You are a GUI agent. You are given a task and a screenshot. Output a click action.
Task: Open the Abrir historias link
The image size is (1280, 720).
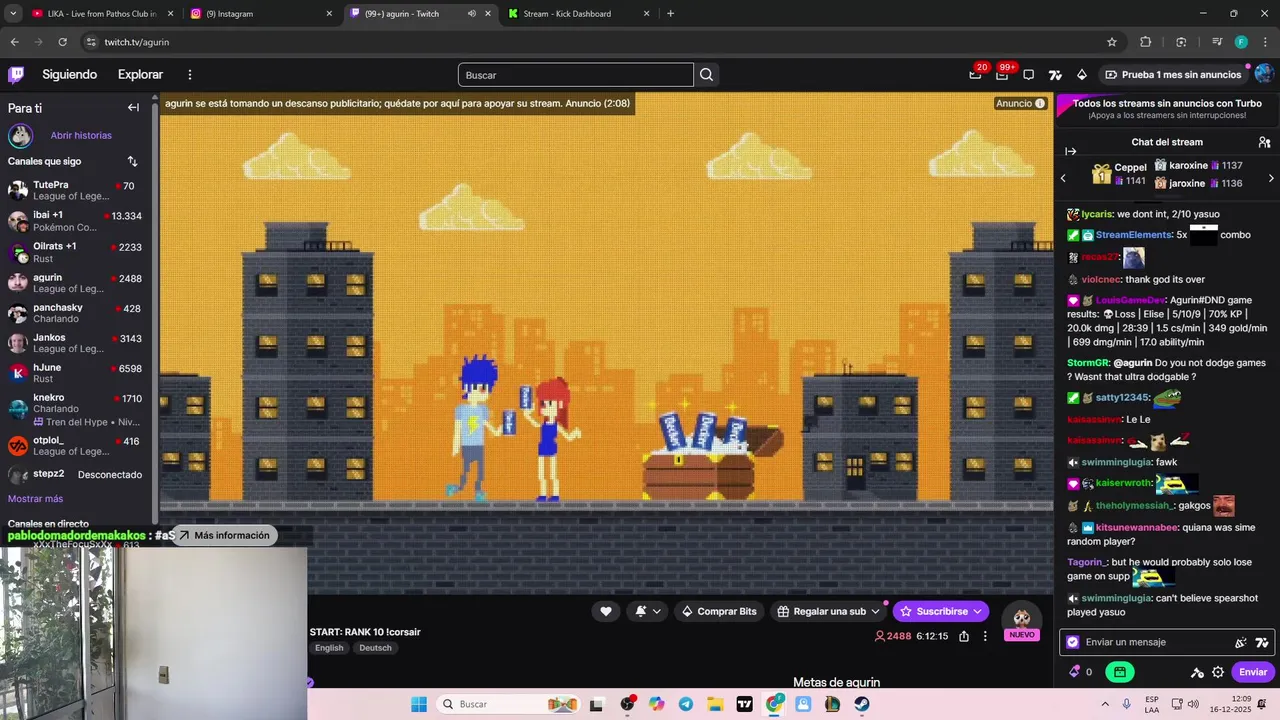81,135
